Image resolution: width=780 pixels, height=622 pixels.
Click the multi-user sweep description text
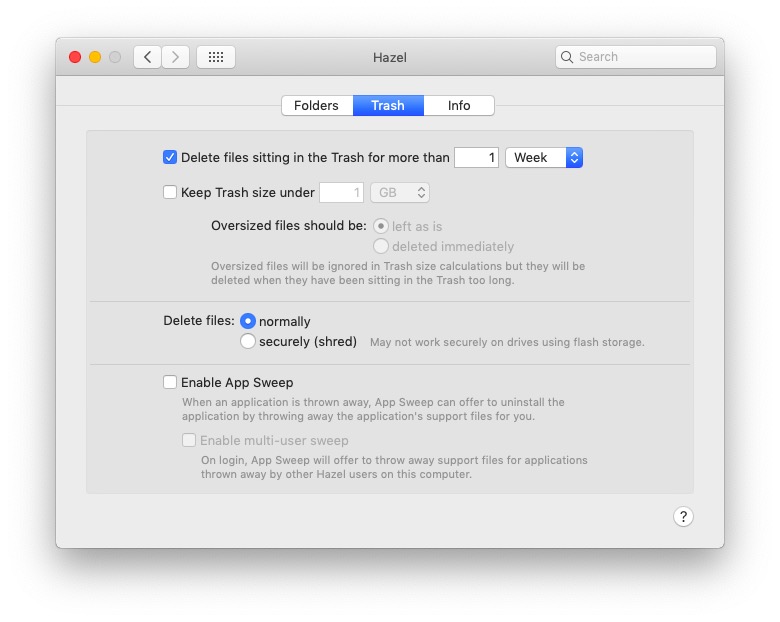coord(394,467)
